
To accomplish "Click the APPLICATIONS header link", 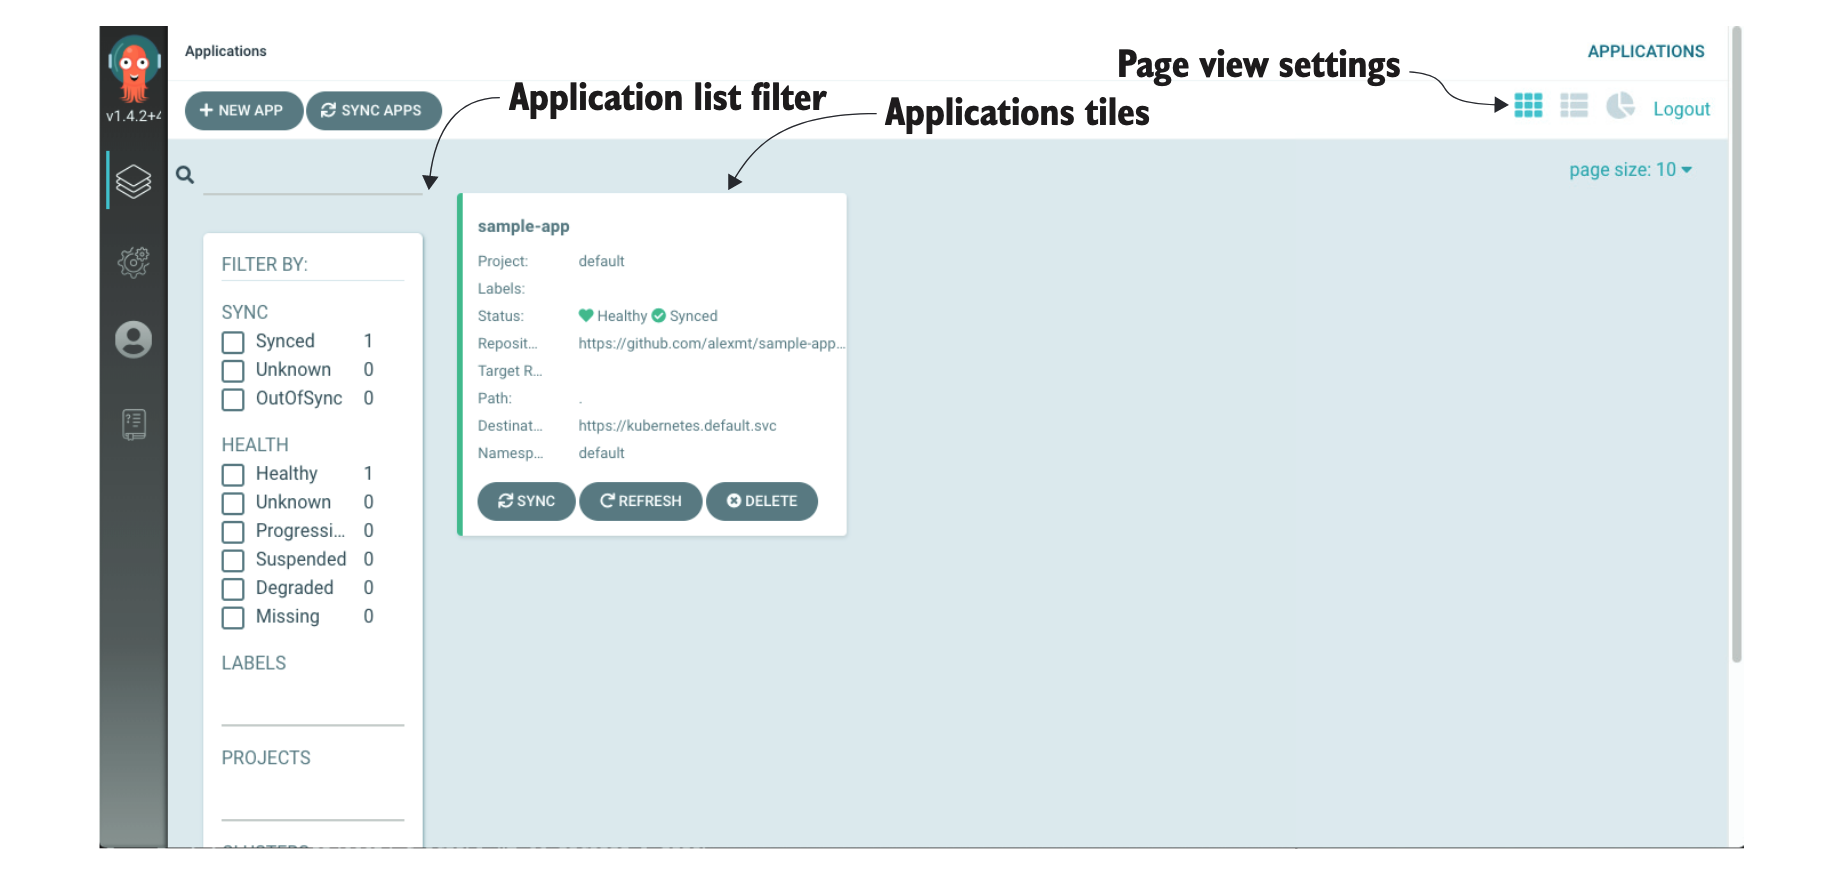I will [1645, 52].
